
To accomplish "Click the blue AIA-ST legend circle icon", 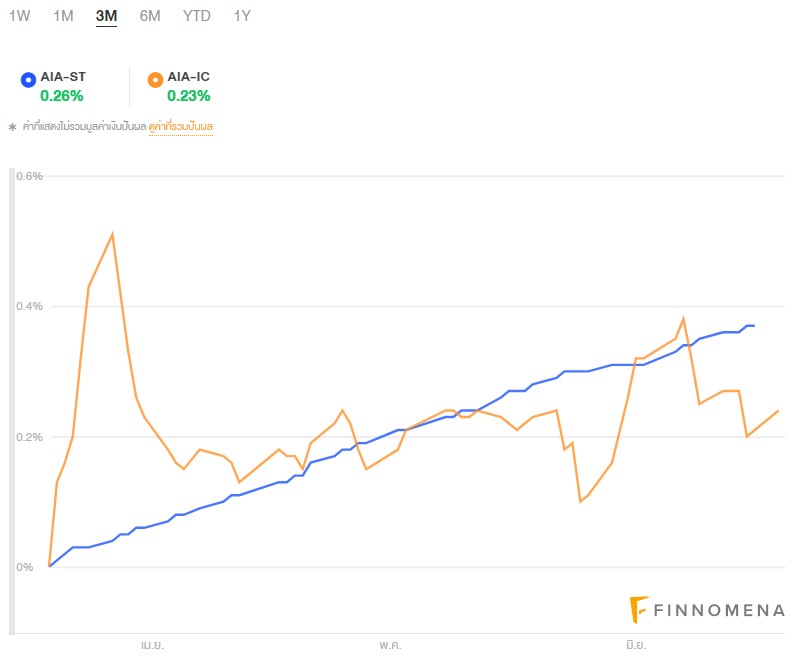I will 28,78.
